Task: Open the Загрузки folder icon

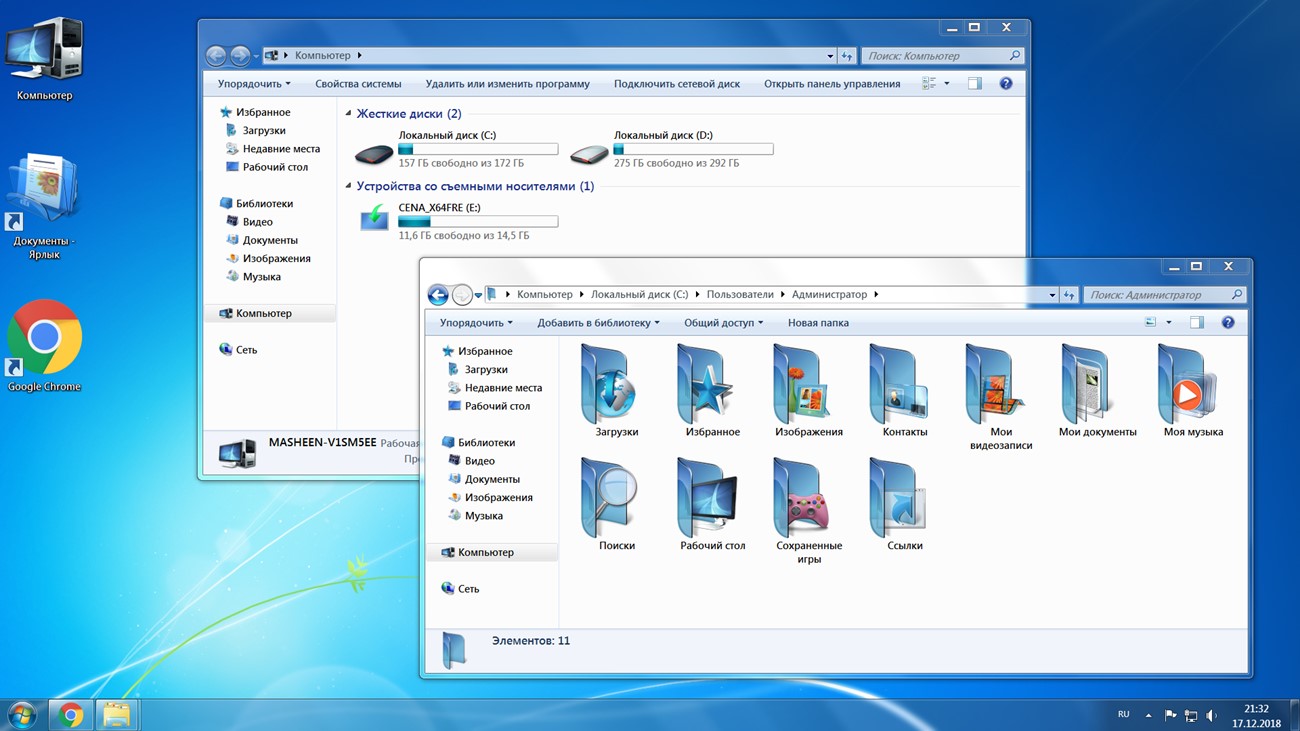Action: point(609,386)
